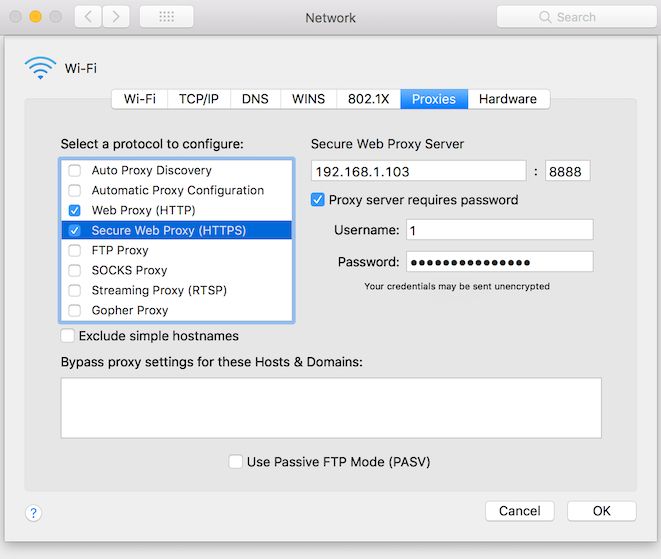Open the DNS tab

(x=255, y=99)
